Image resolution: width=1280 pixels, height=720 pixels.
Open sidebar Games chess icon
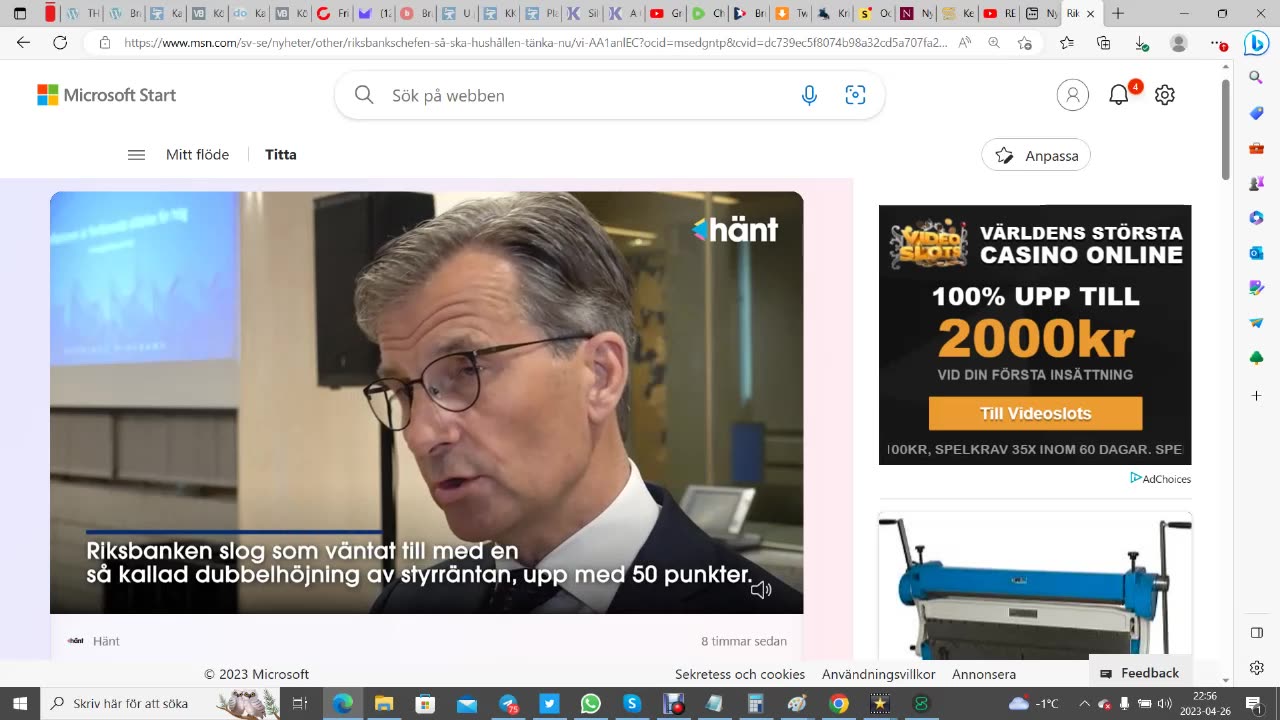point(1256,183)
